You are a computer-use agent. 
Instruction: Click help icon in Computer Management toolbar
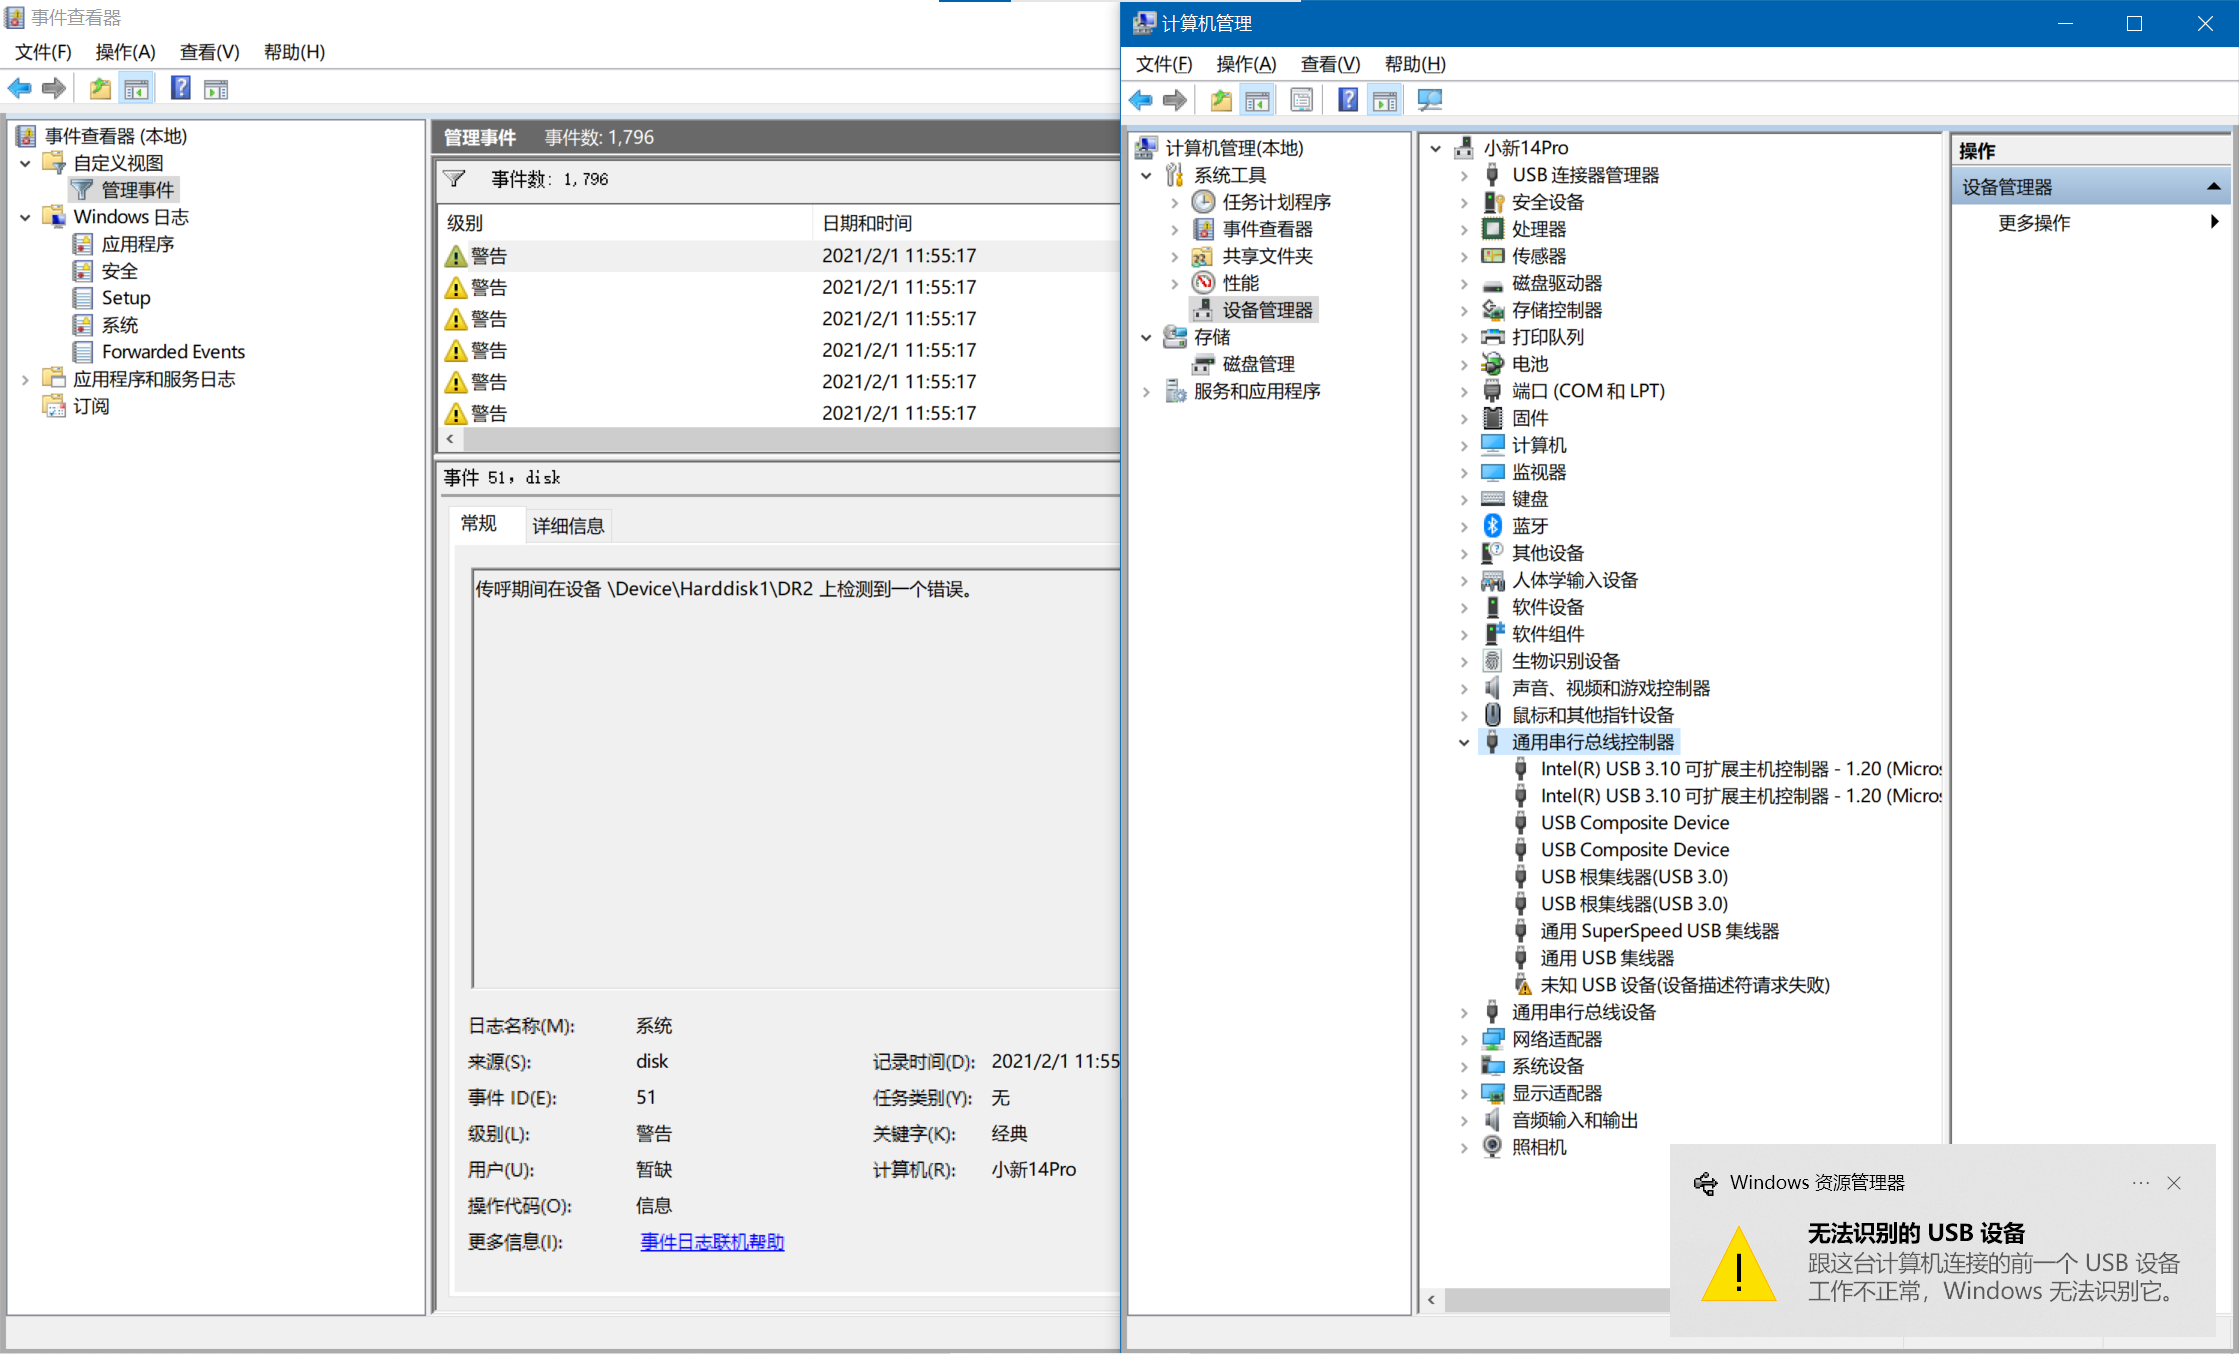[x=1348, y=100]
